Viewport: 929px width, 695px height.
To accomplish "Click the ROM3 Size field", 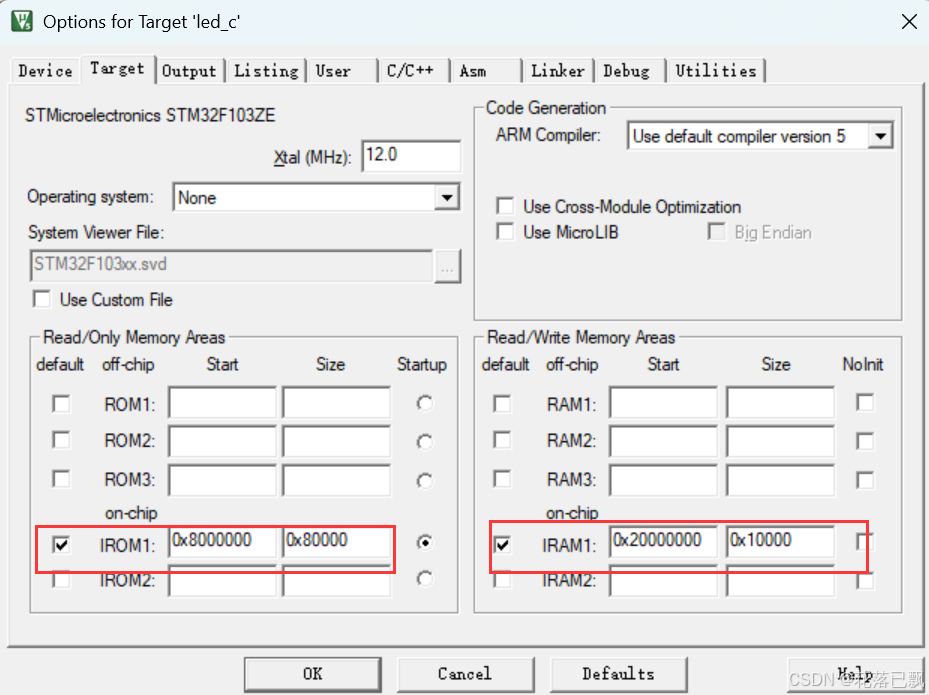I will [337, 479].
